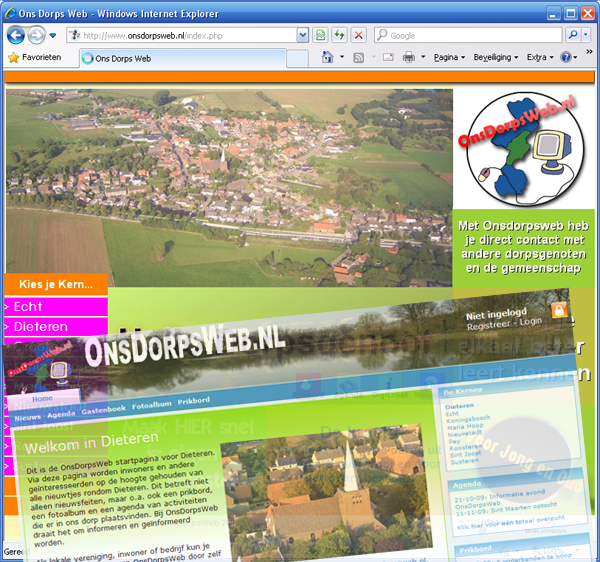
Task: Click the Read Mail icon
Action: coord(388,57)
